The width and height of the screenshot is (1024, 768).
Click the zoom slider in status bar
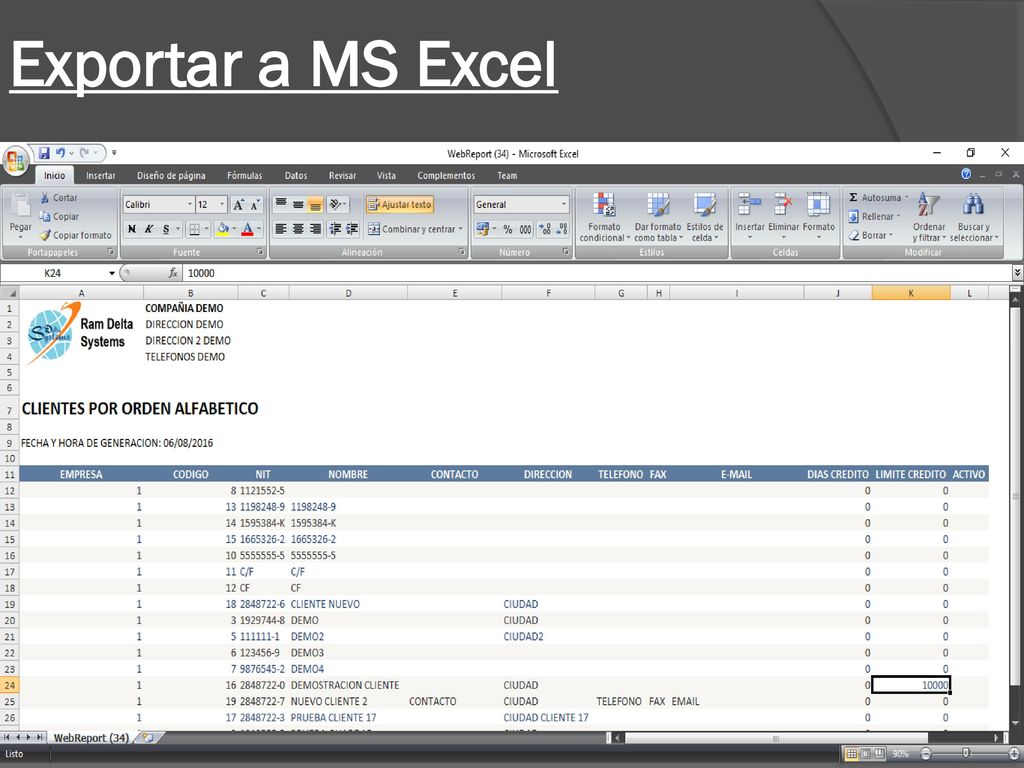pos(969,753)
